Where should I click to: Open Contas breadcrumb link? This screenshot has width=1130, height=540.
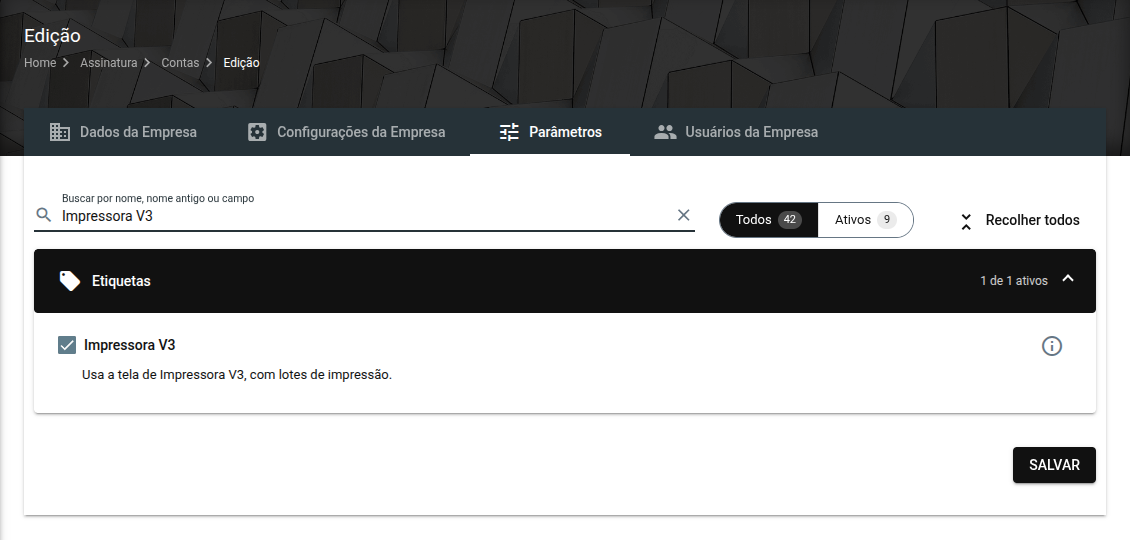tap(180, 63)
